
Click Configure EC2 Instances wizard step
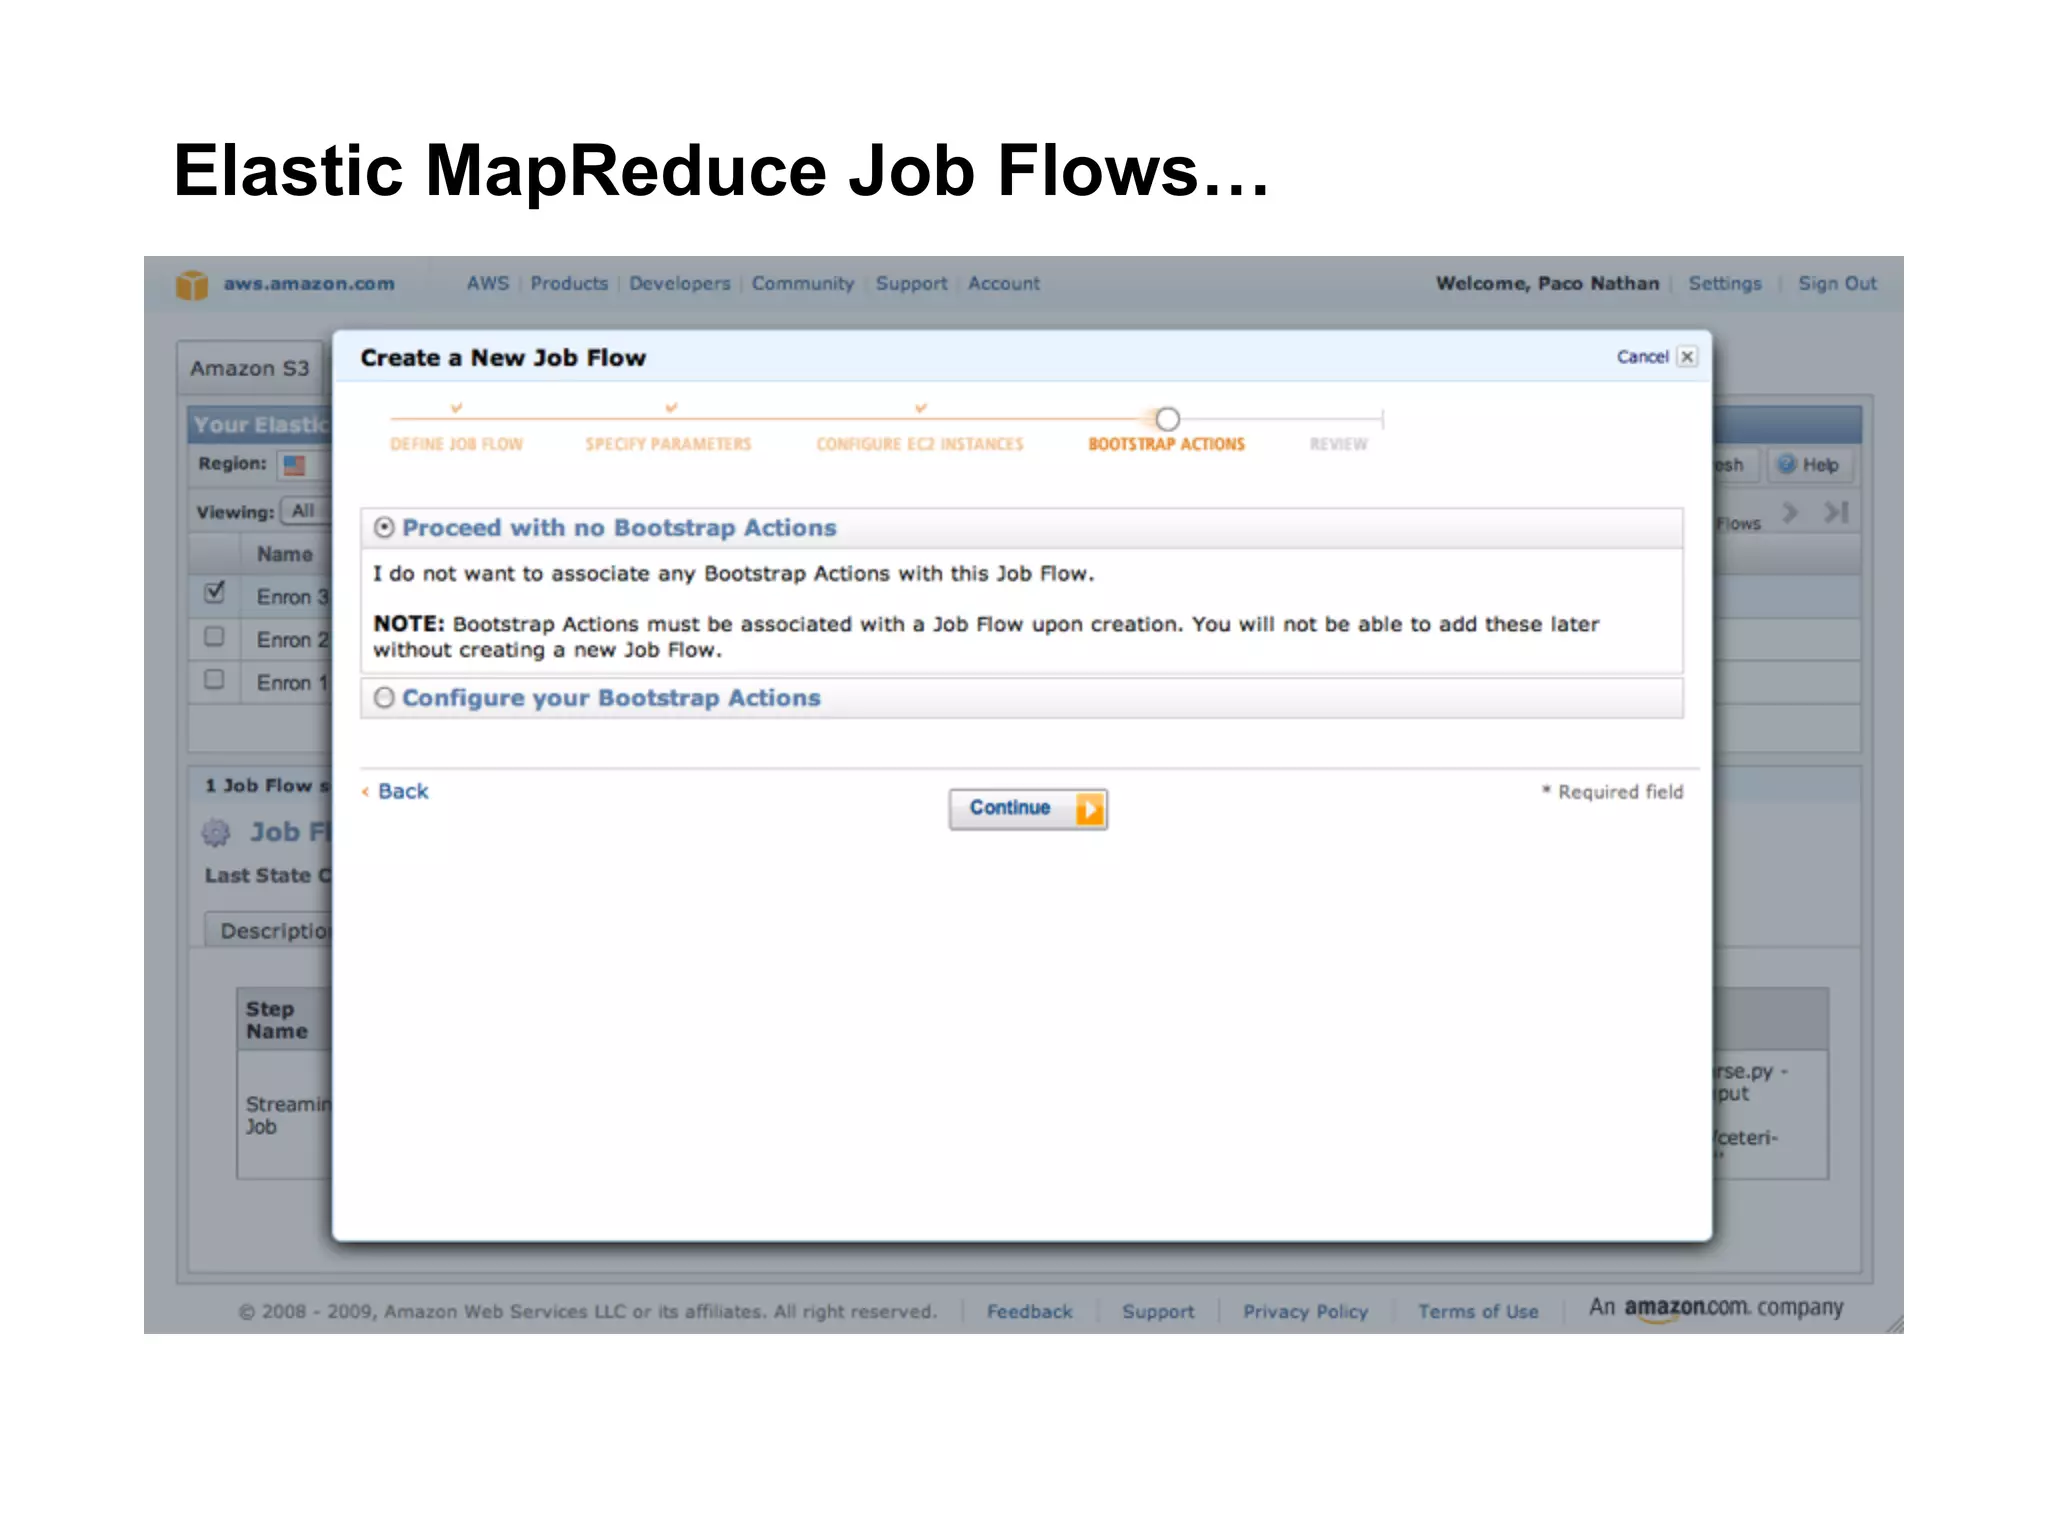pyautogui.click(x=920, y=444)
